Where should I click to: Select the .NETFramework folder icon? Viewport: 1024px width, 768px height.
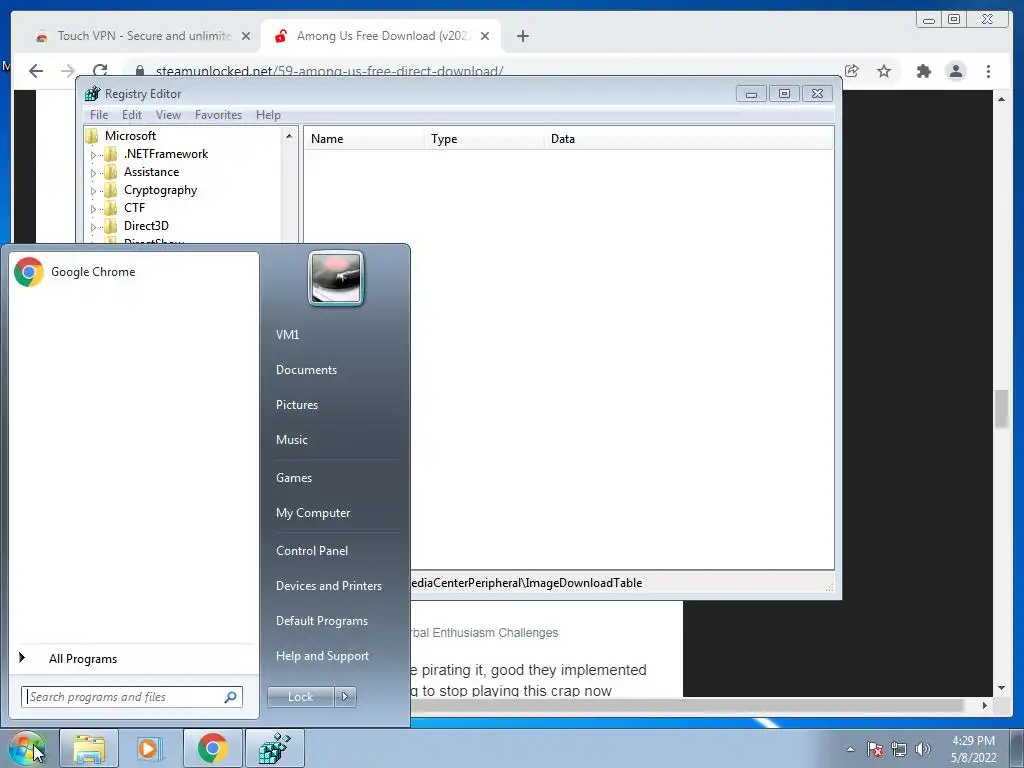click(112, 154)
